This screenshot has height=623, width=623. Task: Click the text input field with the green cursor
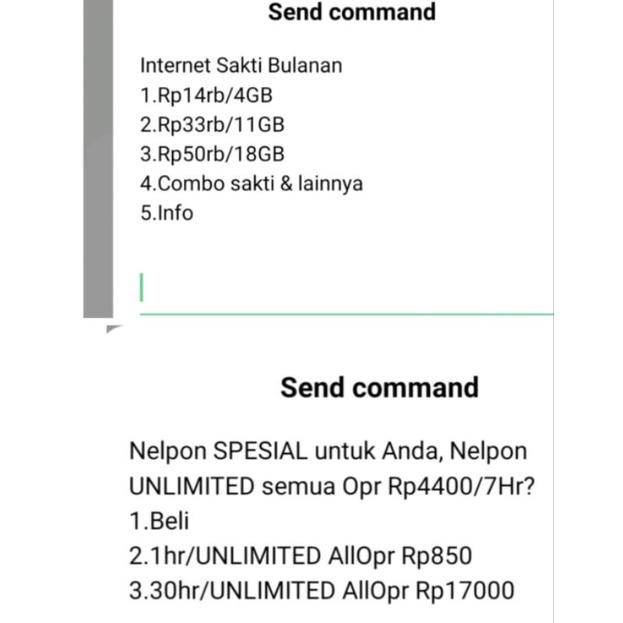(340, 288)
